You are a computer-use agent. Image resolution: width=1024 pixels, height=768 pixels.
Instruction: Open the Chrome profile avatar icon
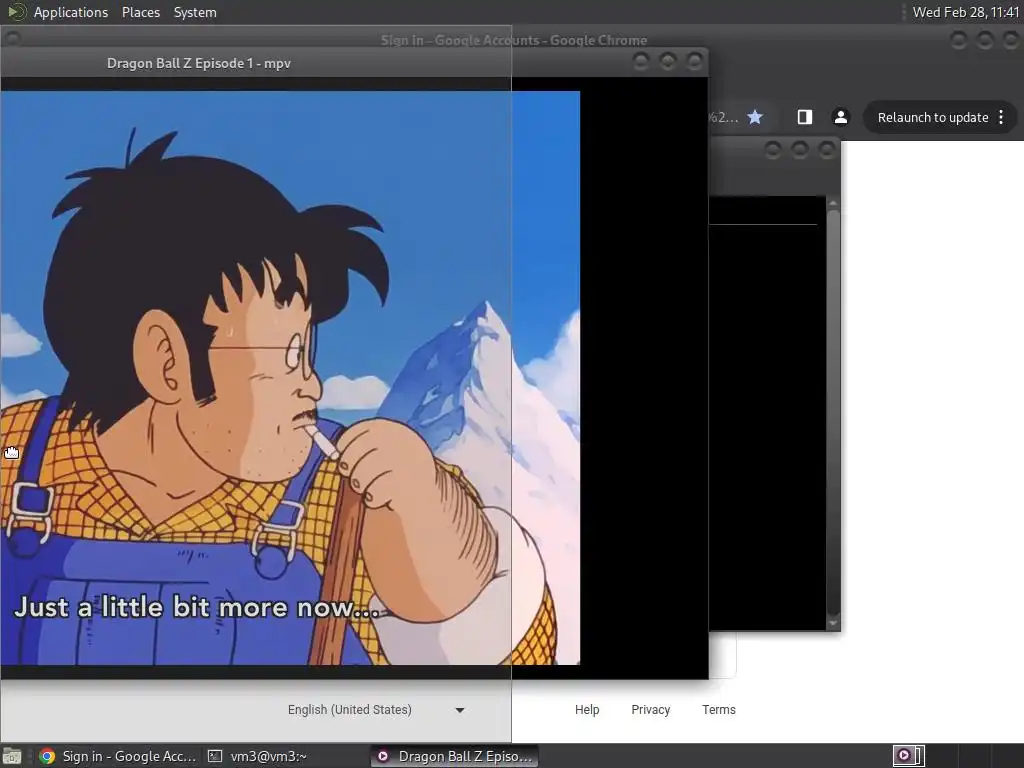(x=840, y=117)
